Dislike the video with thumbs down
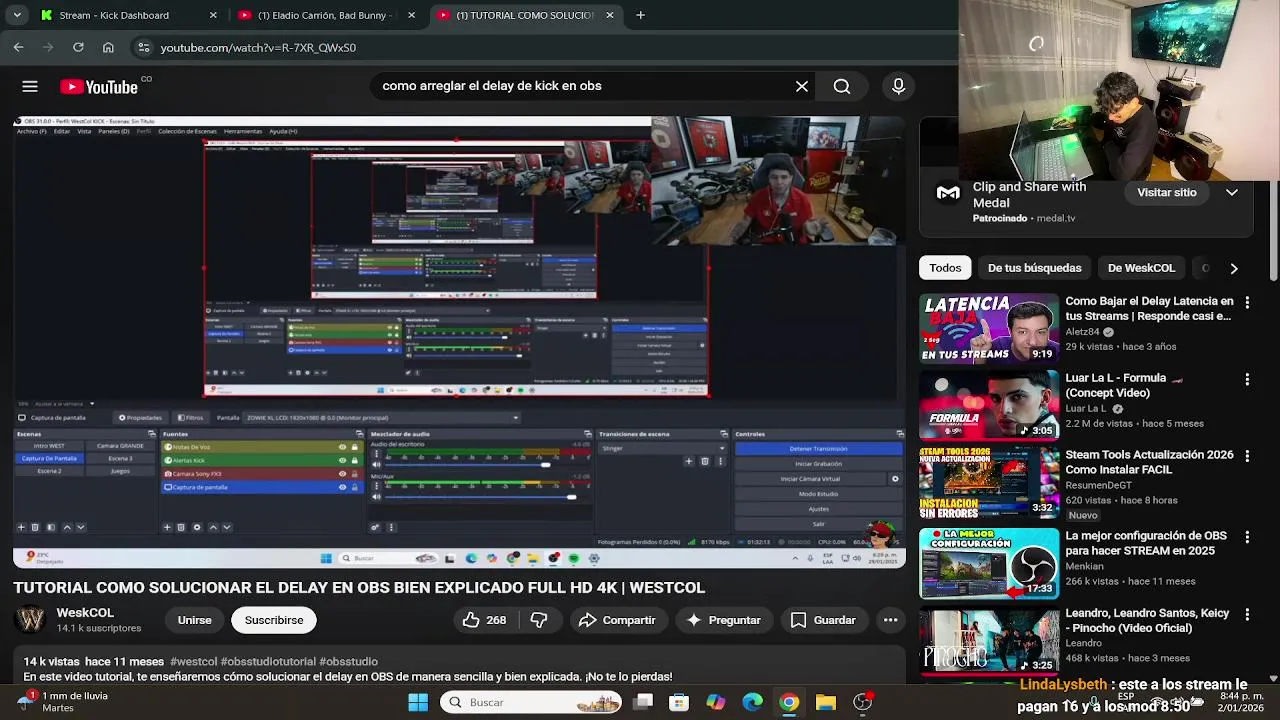The image size is (1280, 720). [539, 620]
